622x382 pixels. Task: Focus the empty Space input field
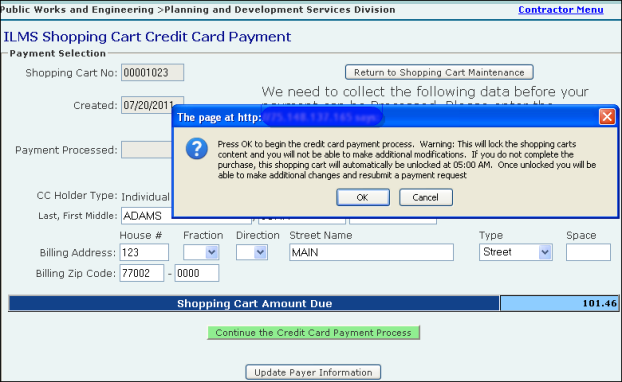point(588,252)
